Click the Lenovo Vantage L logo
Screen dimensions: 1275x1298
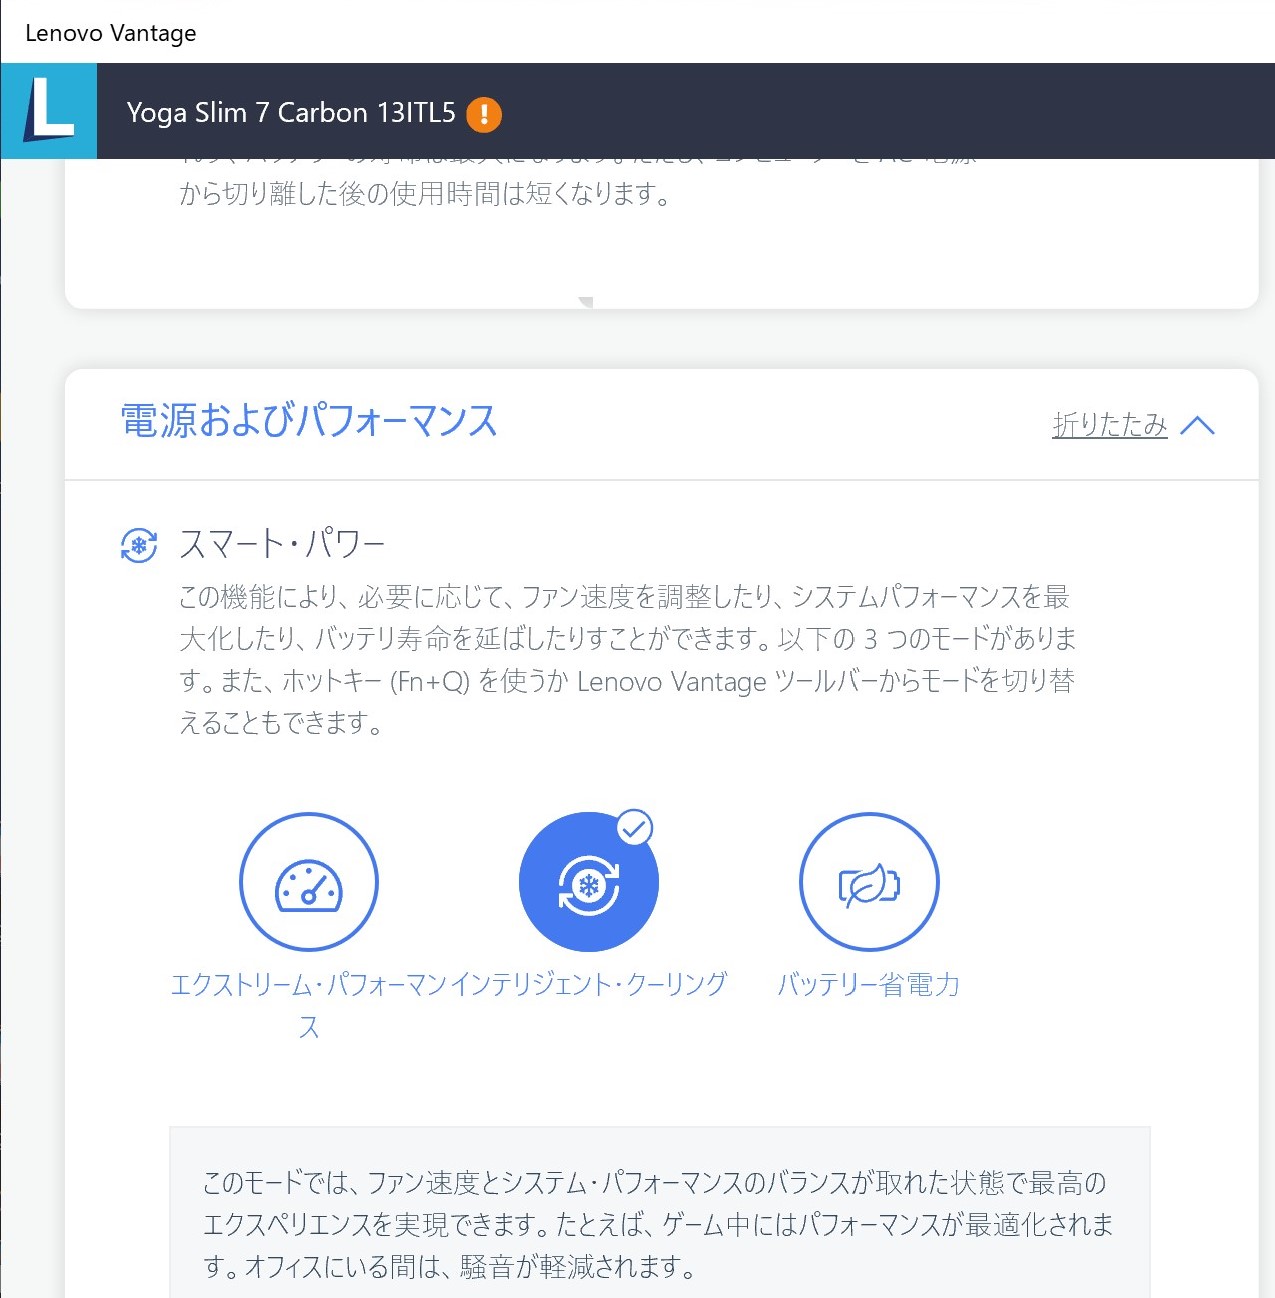point(49,111)
